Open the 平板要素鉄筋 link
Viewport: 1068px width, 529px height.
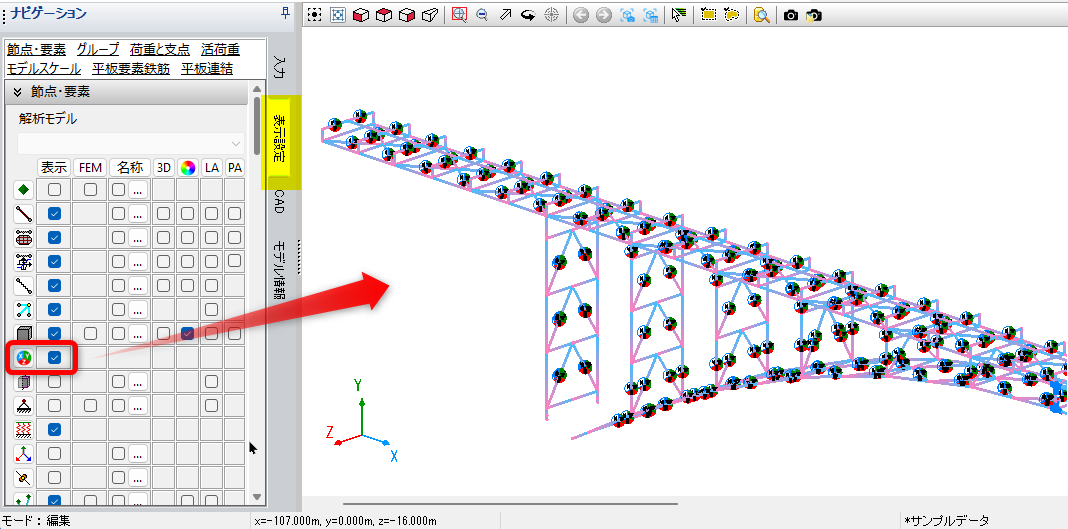(131, 69)
